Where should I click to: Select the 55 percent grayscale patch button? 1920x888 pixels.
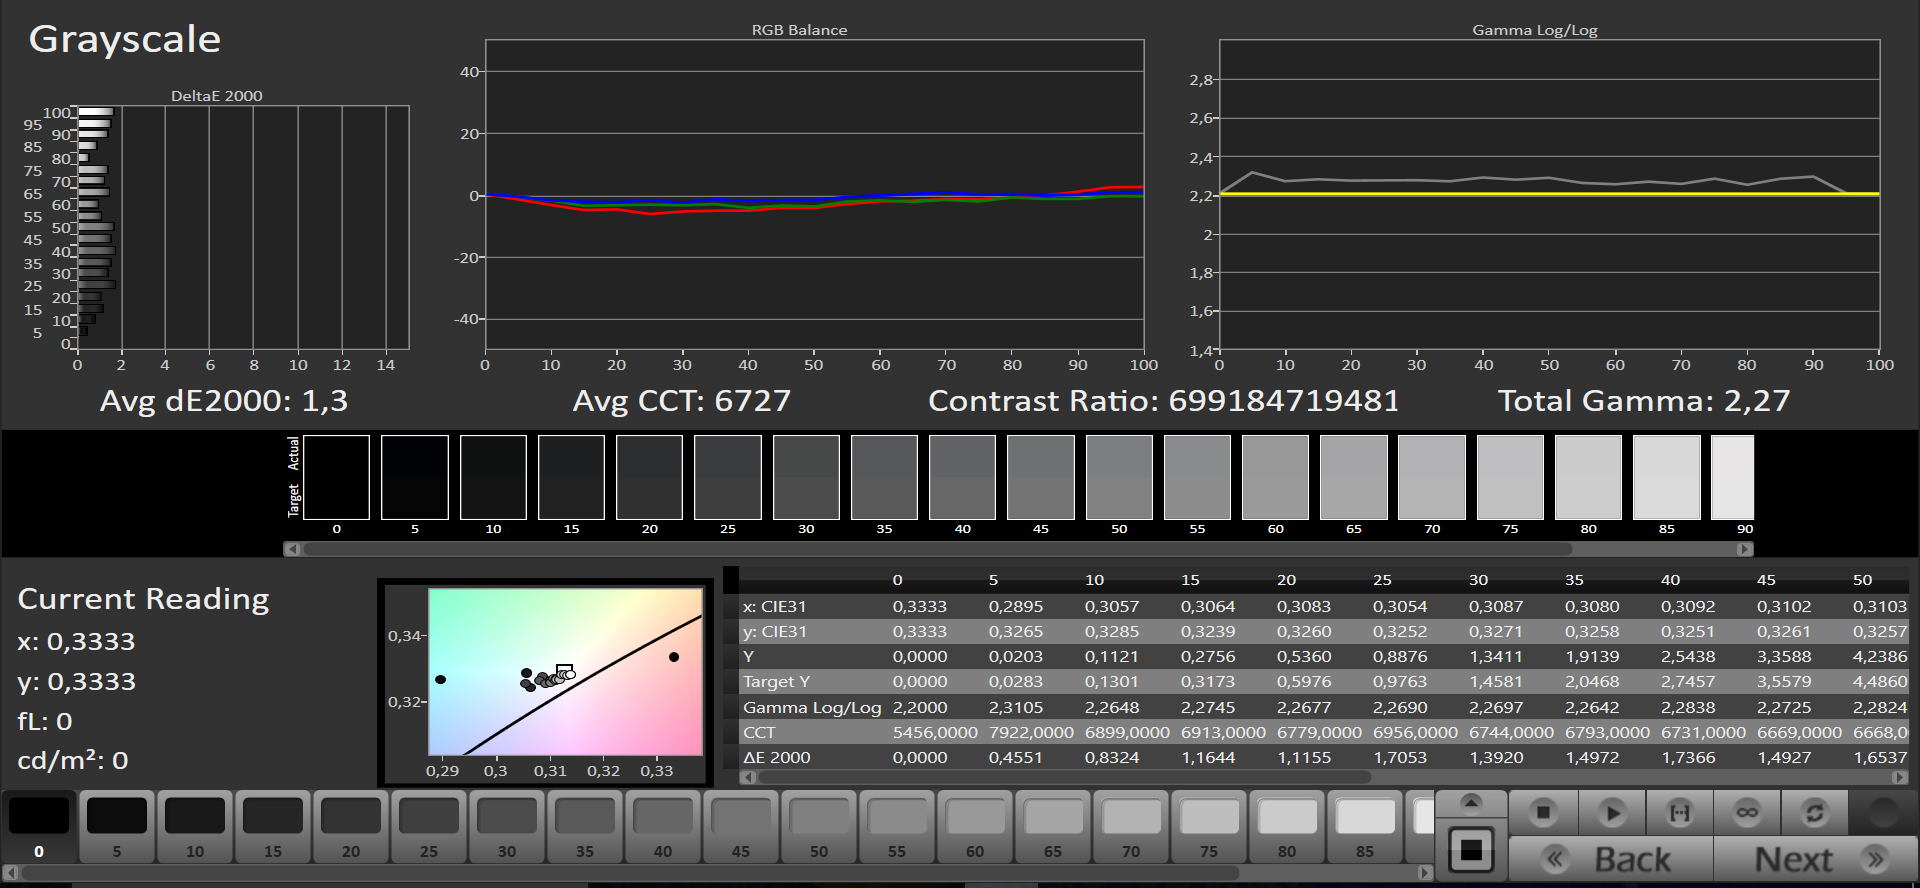pos(897,826)
